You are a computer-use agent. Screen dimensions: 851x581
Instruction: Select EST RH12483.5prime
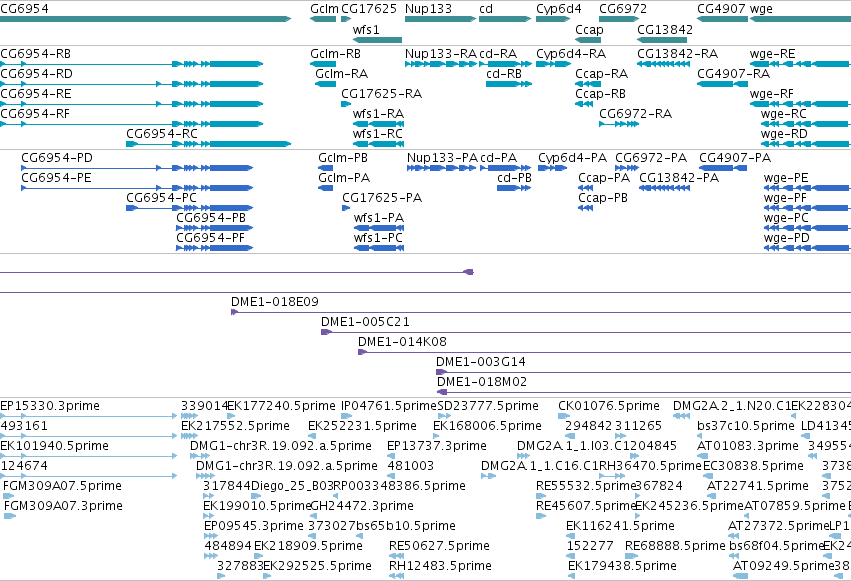440,566
